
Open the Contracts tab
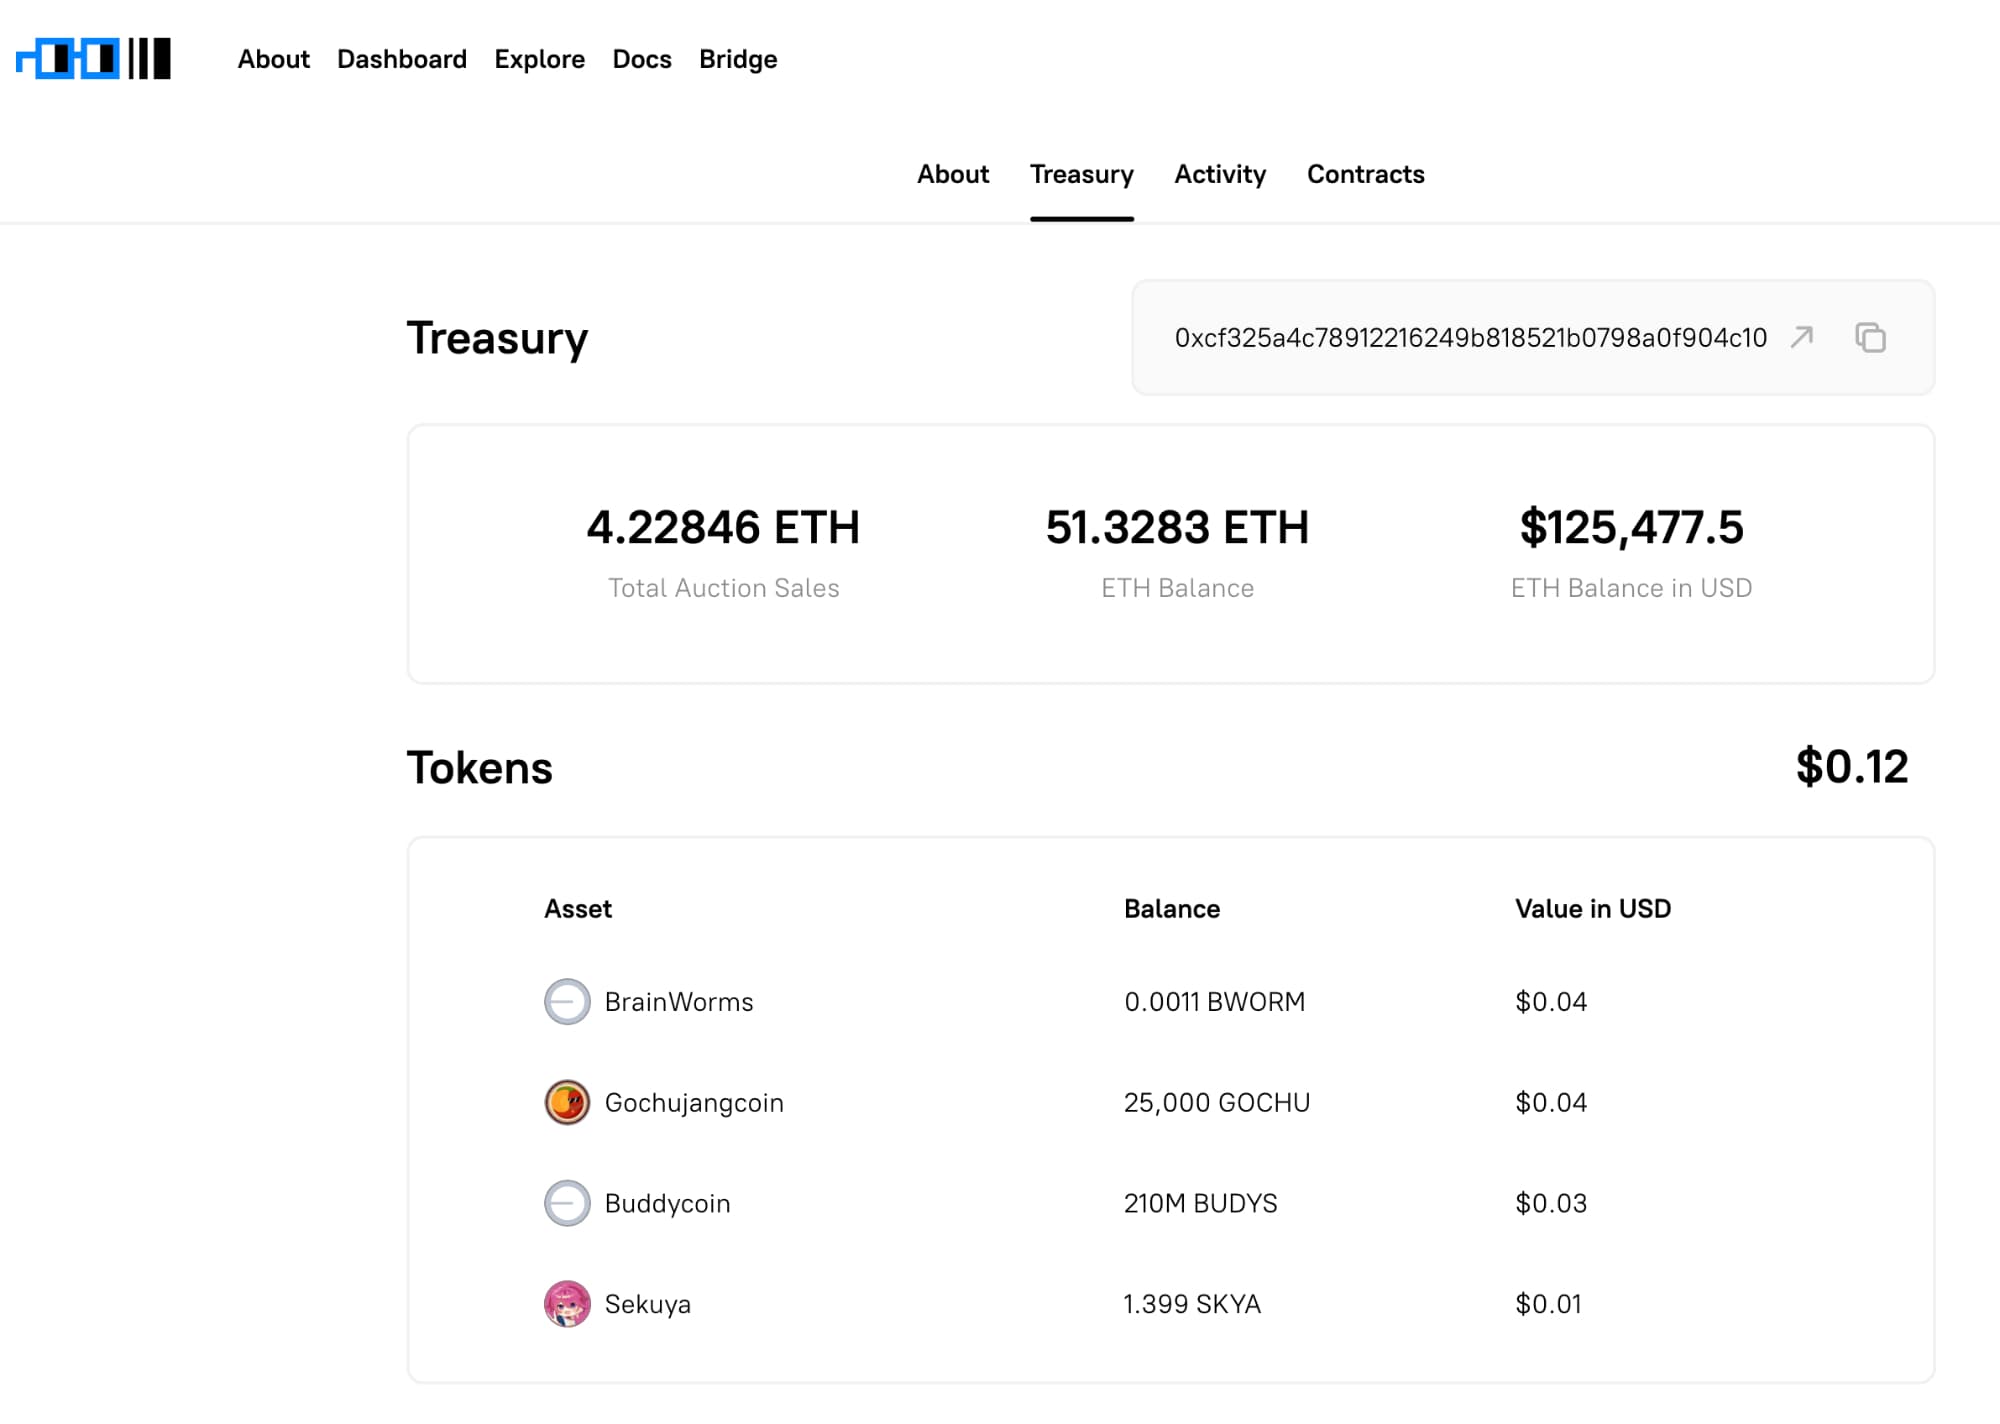[1365, 174]
